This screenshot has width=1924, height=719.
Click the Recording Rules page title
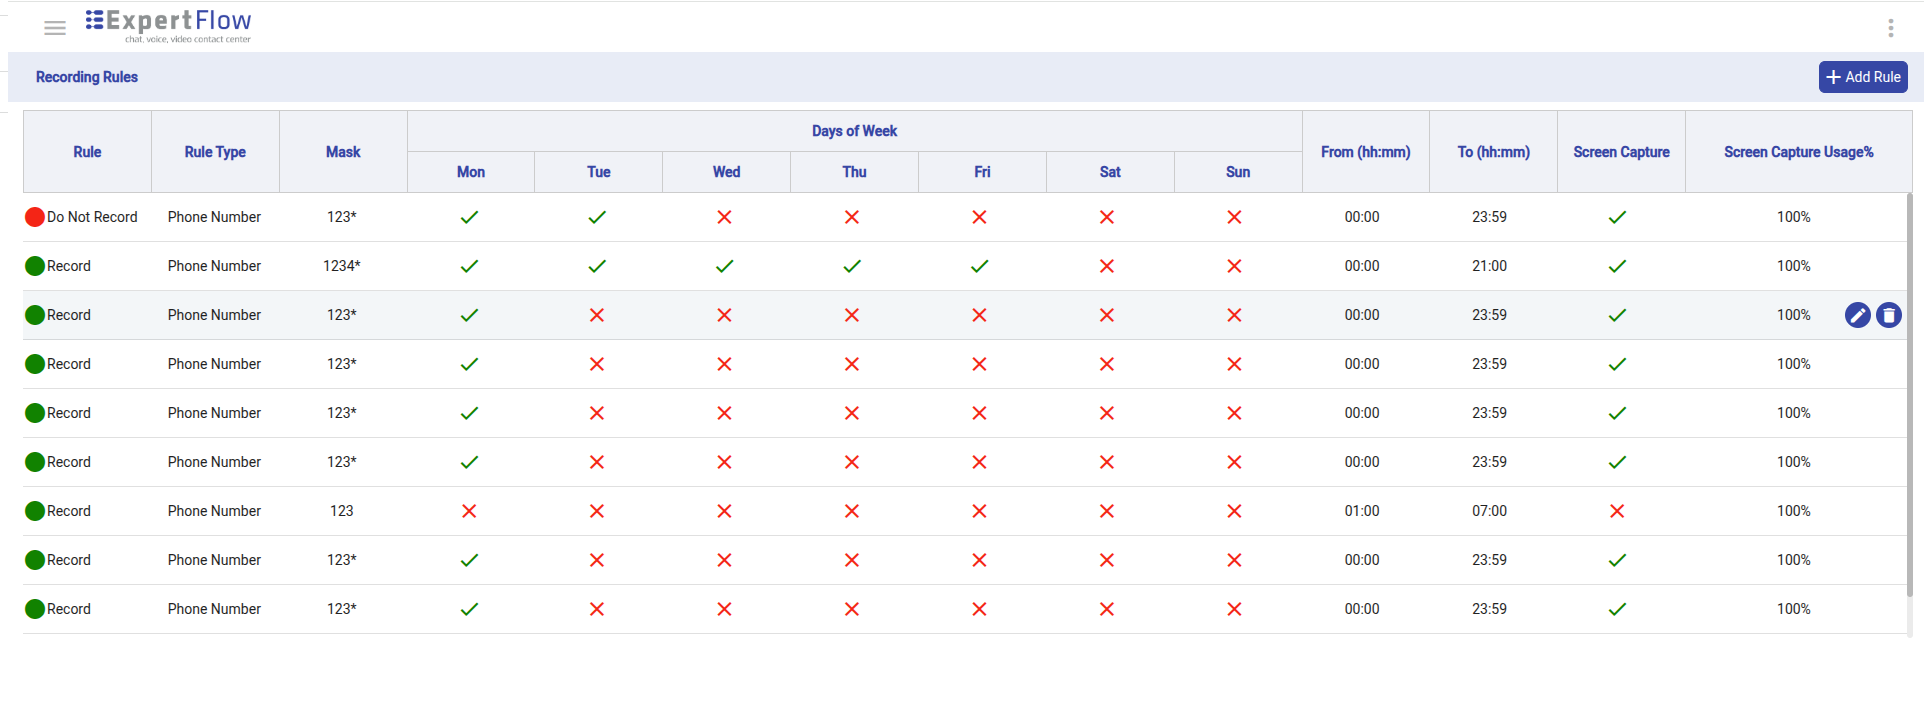click(87, 77)
